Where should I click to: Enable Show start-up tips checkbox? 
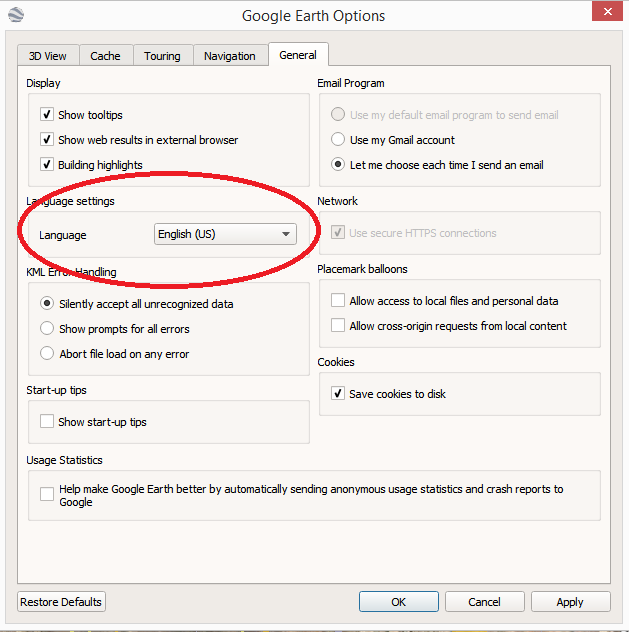click(x=47, y=421)
